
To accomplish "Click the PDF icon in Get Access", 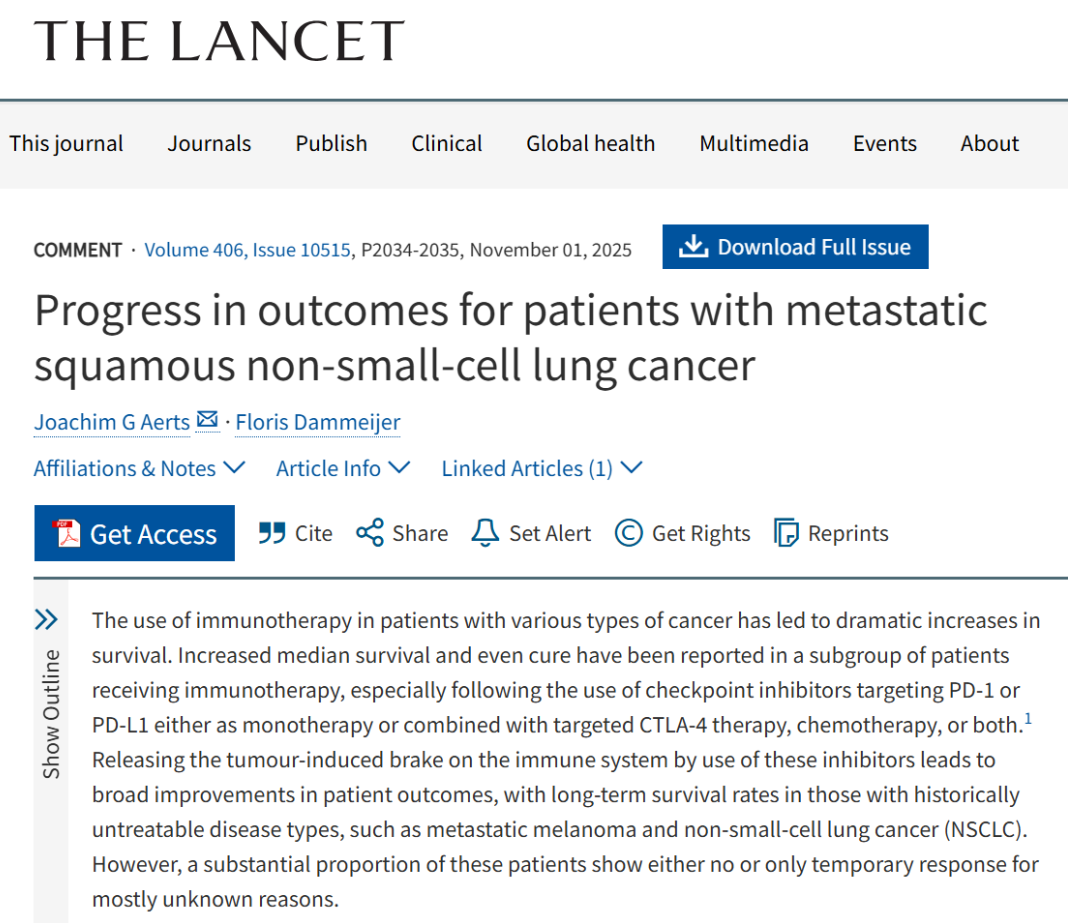I will pos(66,534).
